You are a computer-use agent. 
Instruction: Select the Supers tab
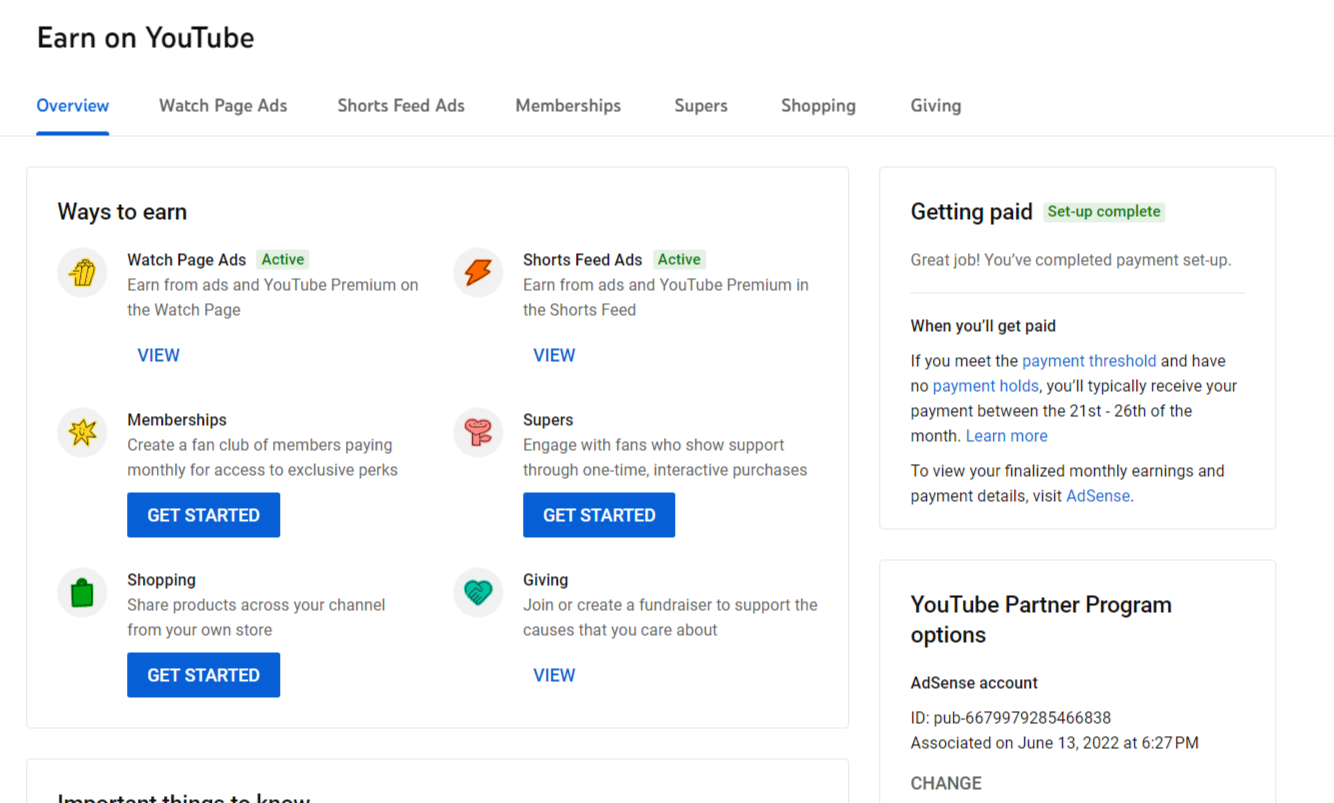pyautogui.click(x=701, y=106)
